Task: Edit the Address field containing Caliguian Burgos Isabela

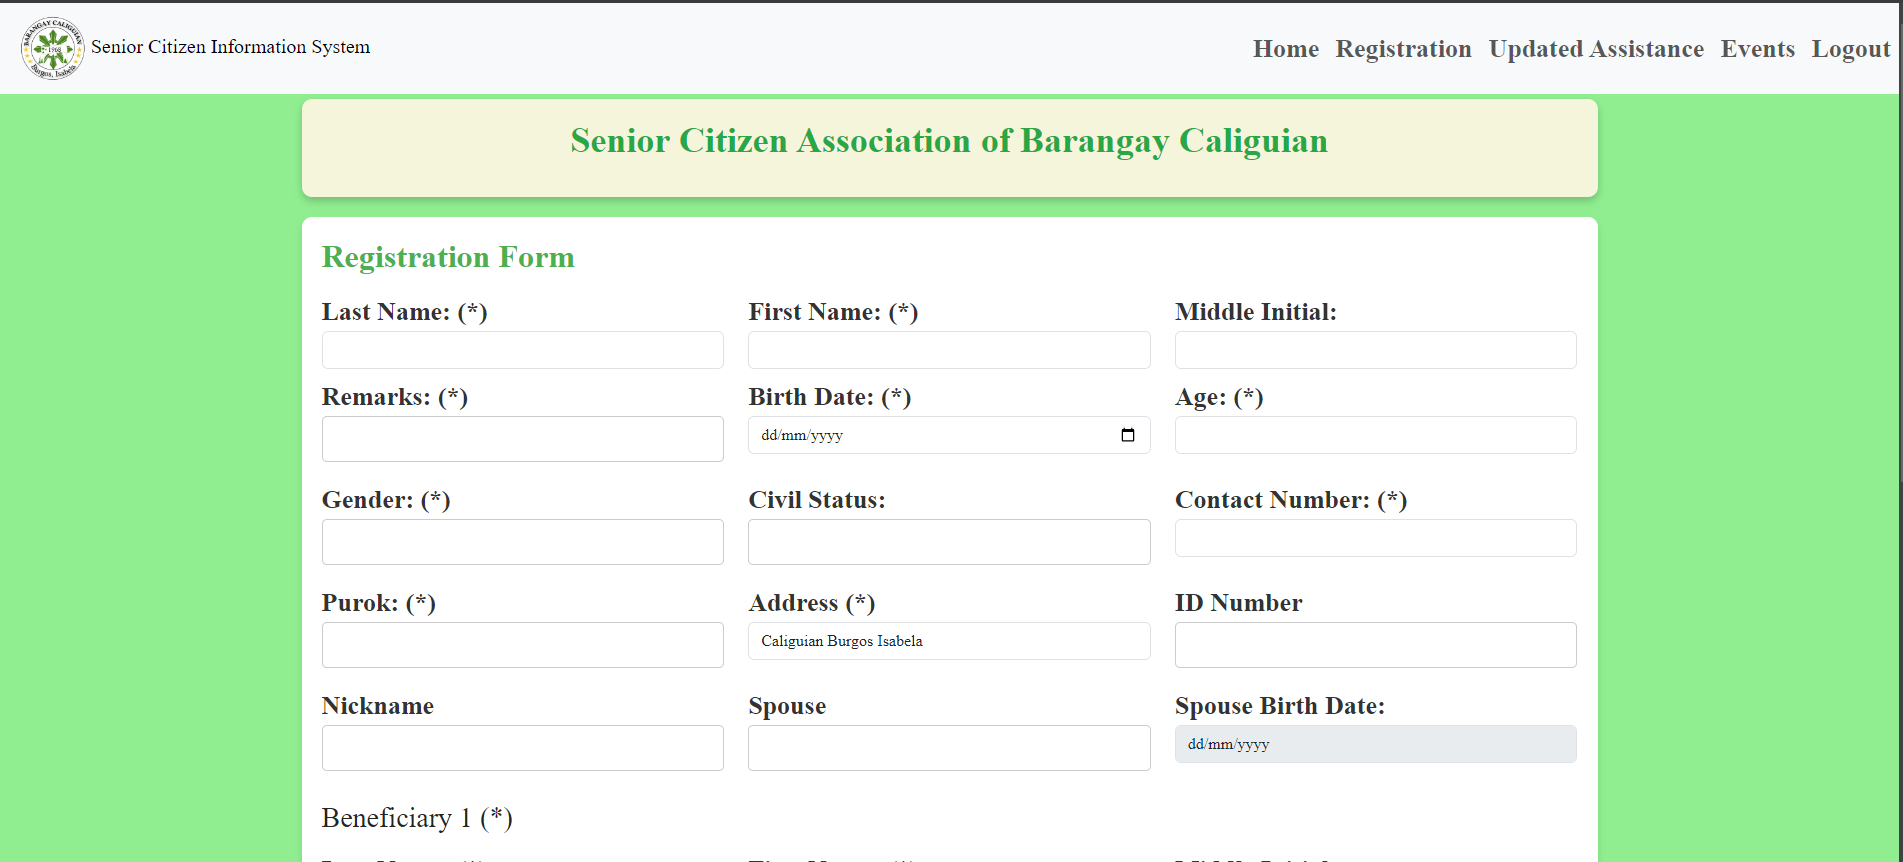Action: 949,641
